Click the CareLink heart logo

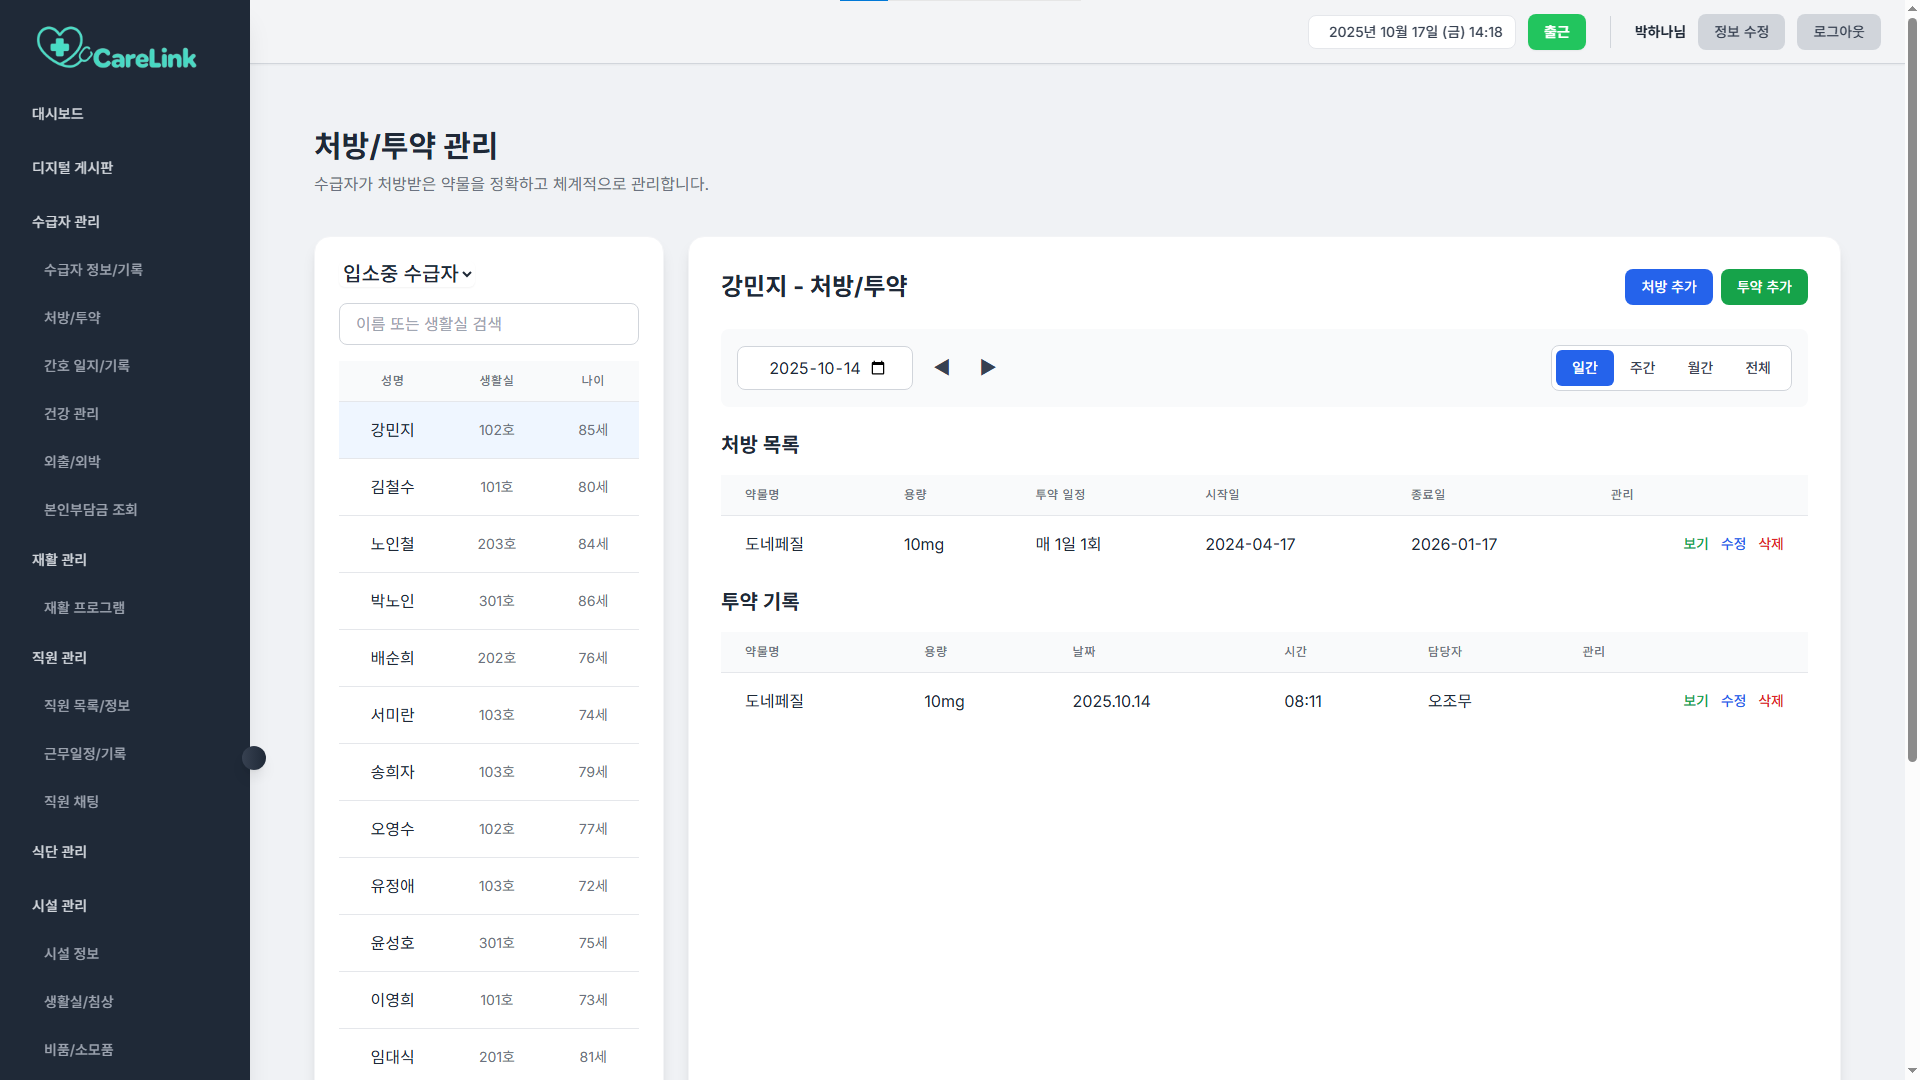[117, 47]
